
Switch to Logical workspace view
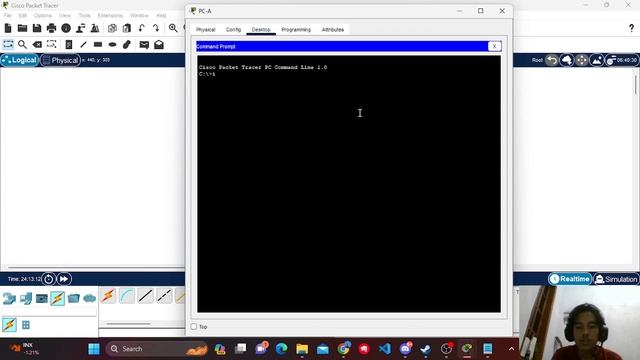click(x=20, y=60)
